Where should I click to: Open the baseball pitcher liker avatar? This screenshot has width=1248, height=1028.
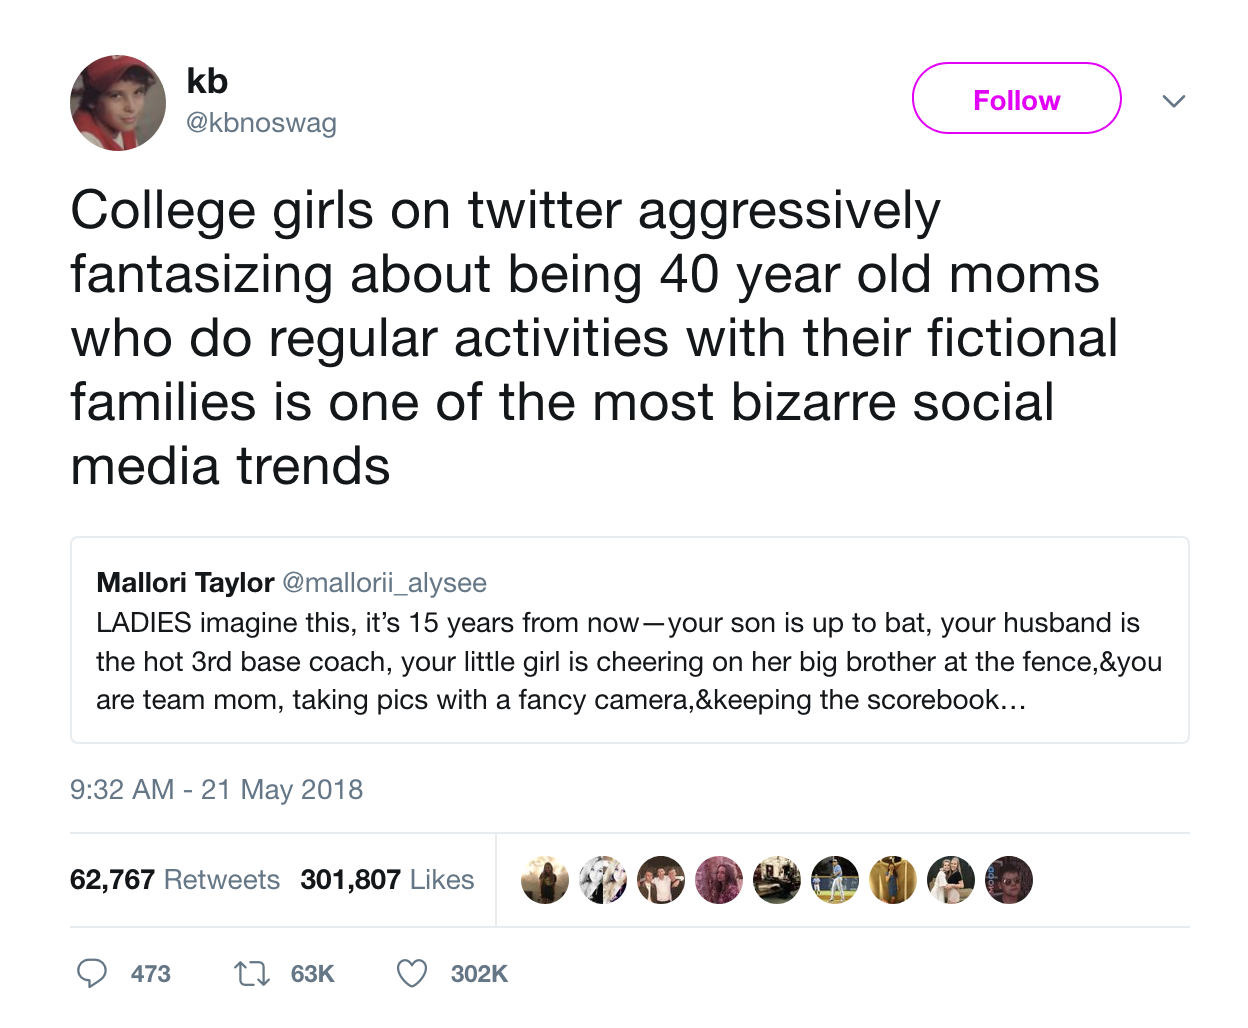tap(835, 880)
